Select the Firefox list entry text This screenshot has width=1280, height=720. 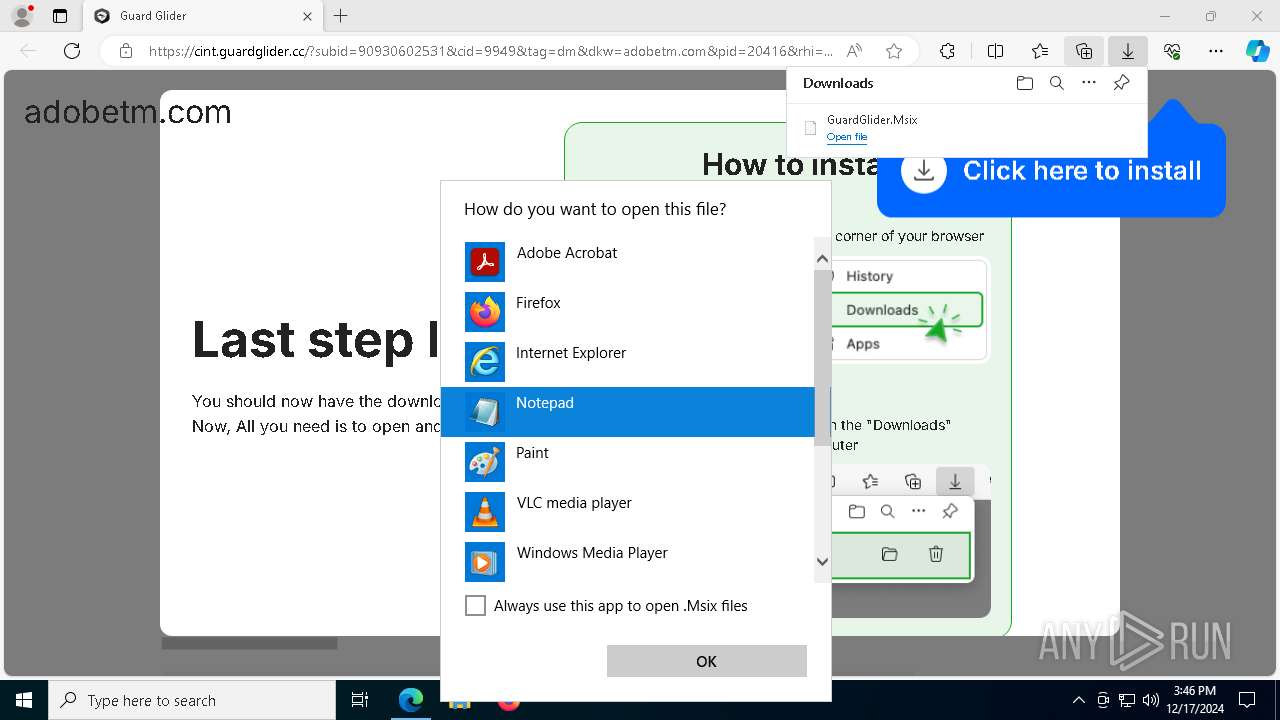538,303
